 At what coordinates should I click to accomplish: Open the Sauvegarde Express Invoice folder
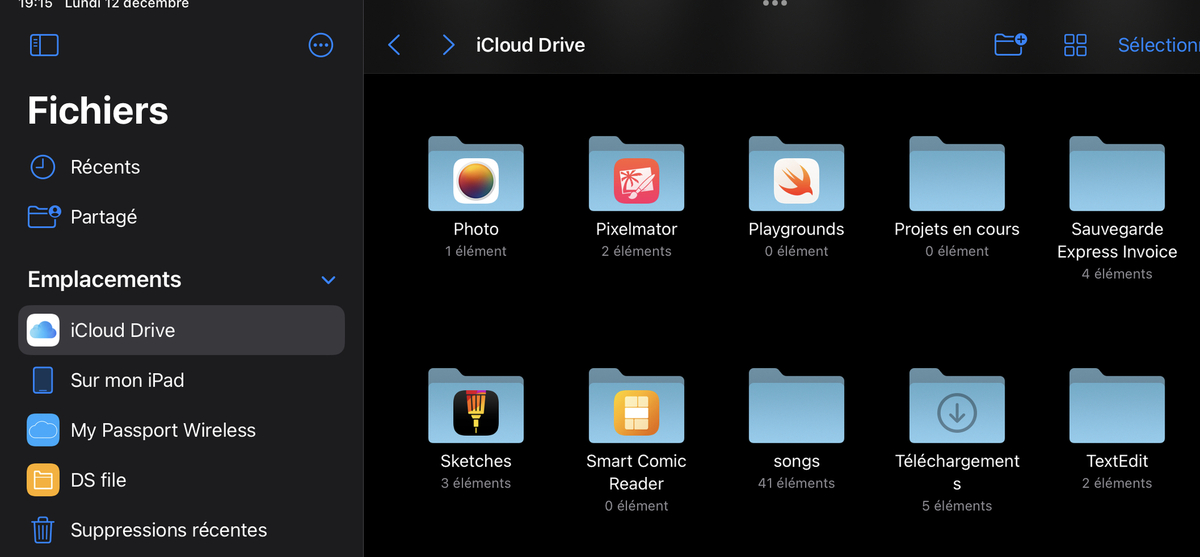pos(1117,174)
